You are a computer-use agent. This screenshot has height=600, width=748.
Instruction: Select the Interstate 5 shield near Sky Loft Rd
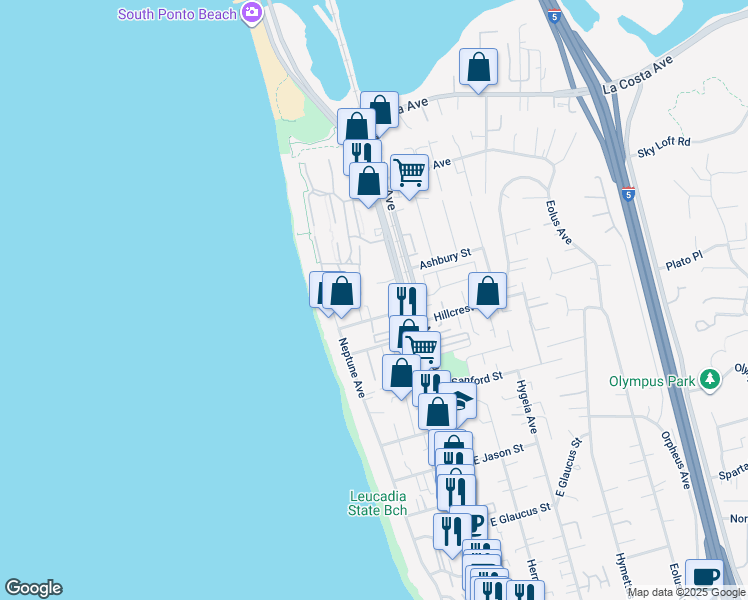pos(628,194)
